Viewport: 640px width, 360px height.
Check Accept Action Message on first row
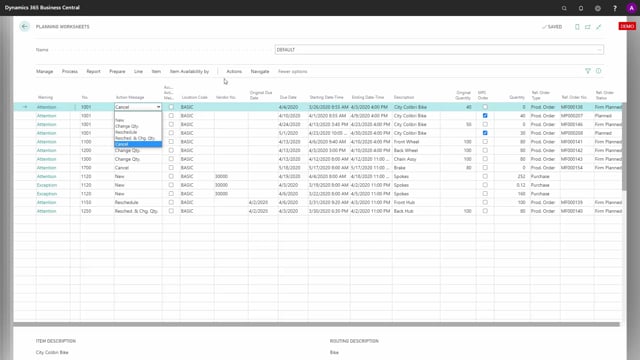coord(171,107)
